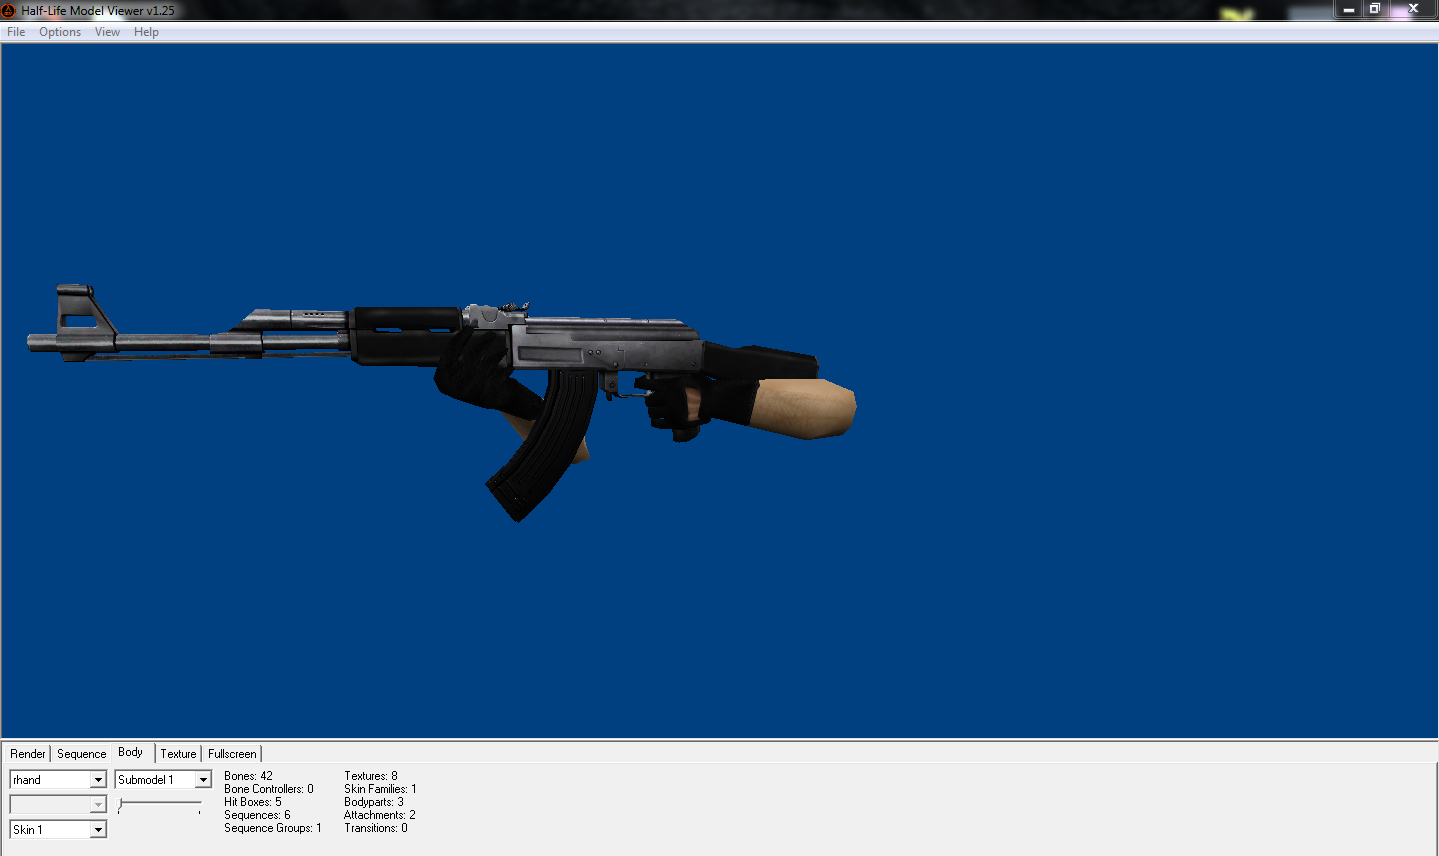Click the grayed-out dropdown below rhand
The width and height of the screenshot is (1439, 856).
click(x=57, y=805)
